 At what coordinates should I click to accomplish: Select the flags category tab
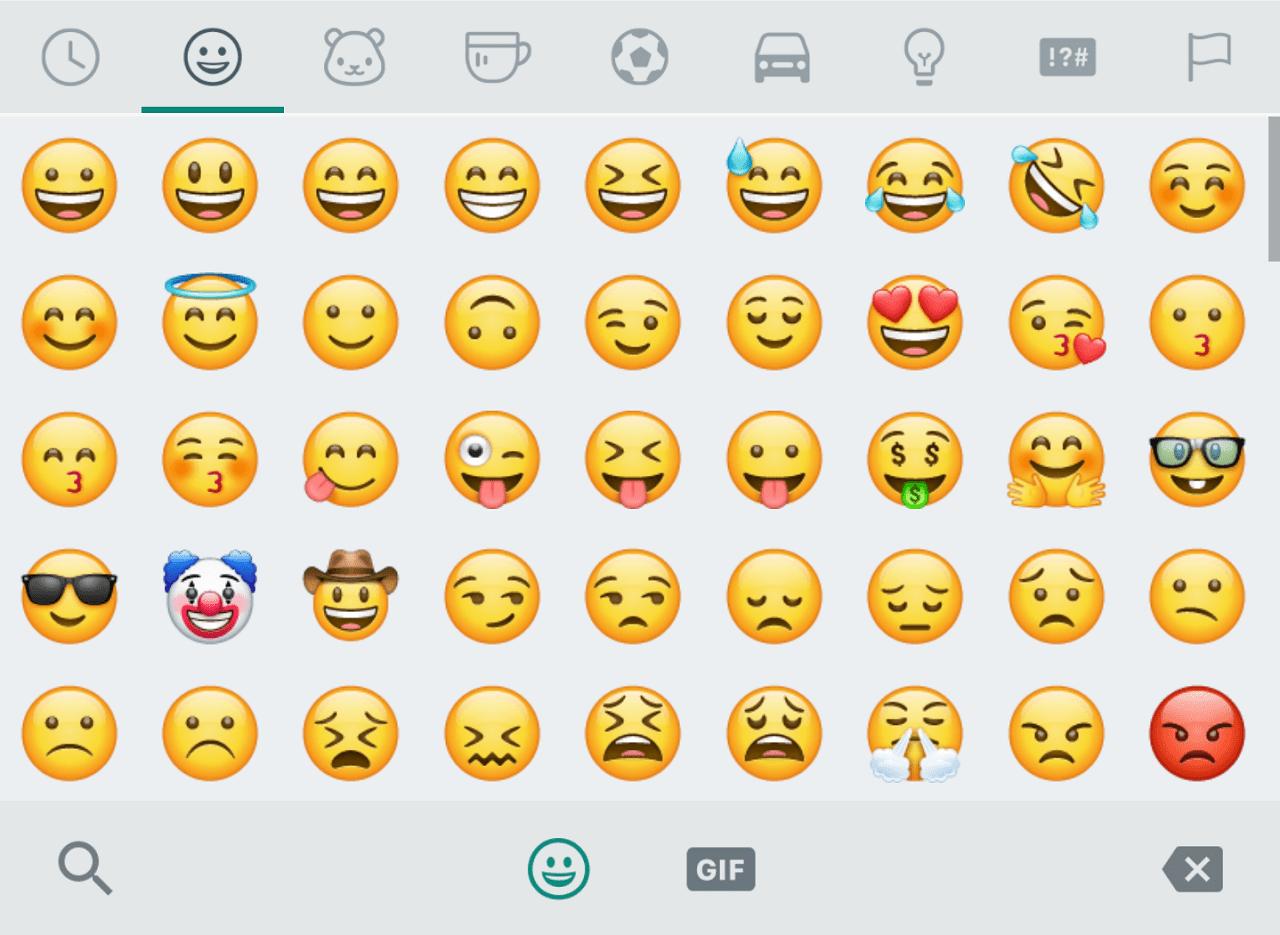pyautogui.click(x=1209, y=57)
